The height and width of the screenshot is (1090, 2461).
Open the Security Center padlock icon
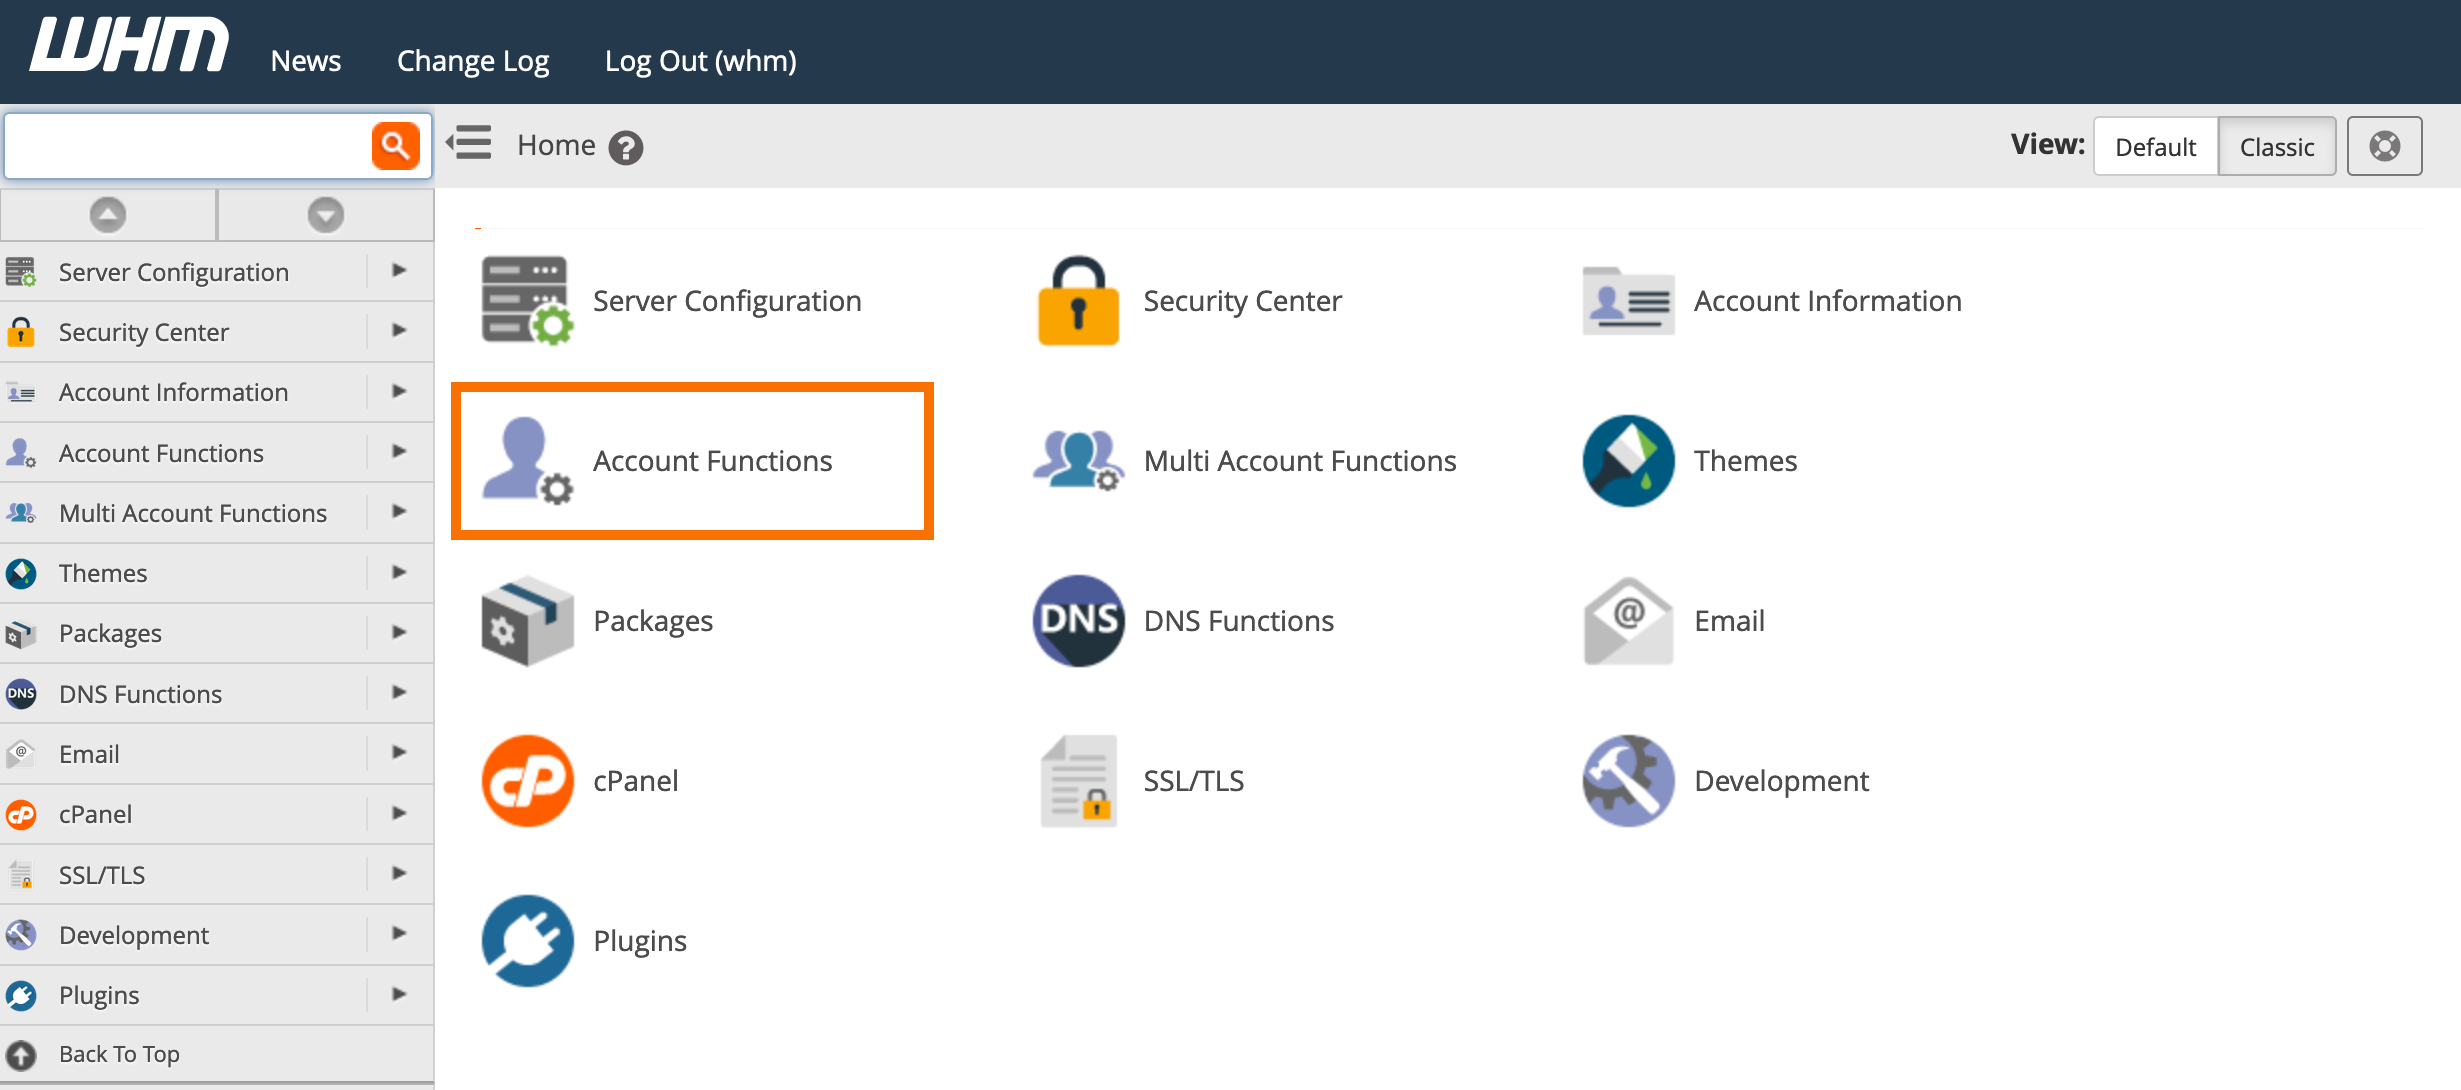click(1078, 300)
